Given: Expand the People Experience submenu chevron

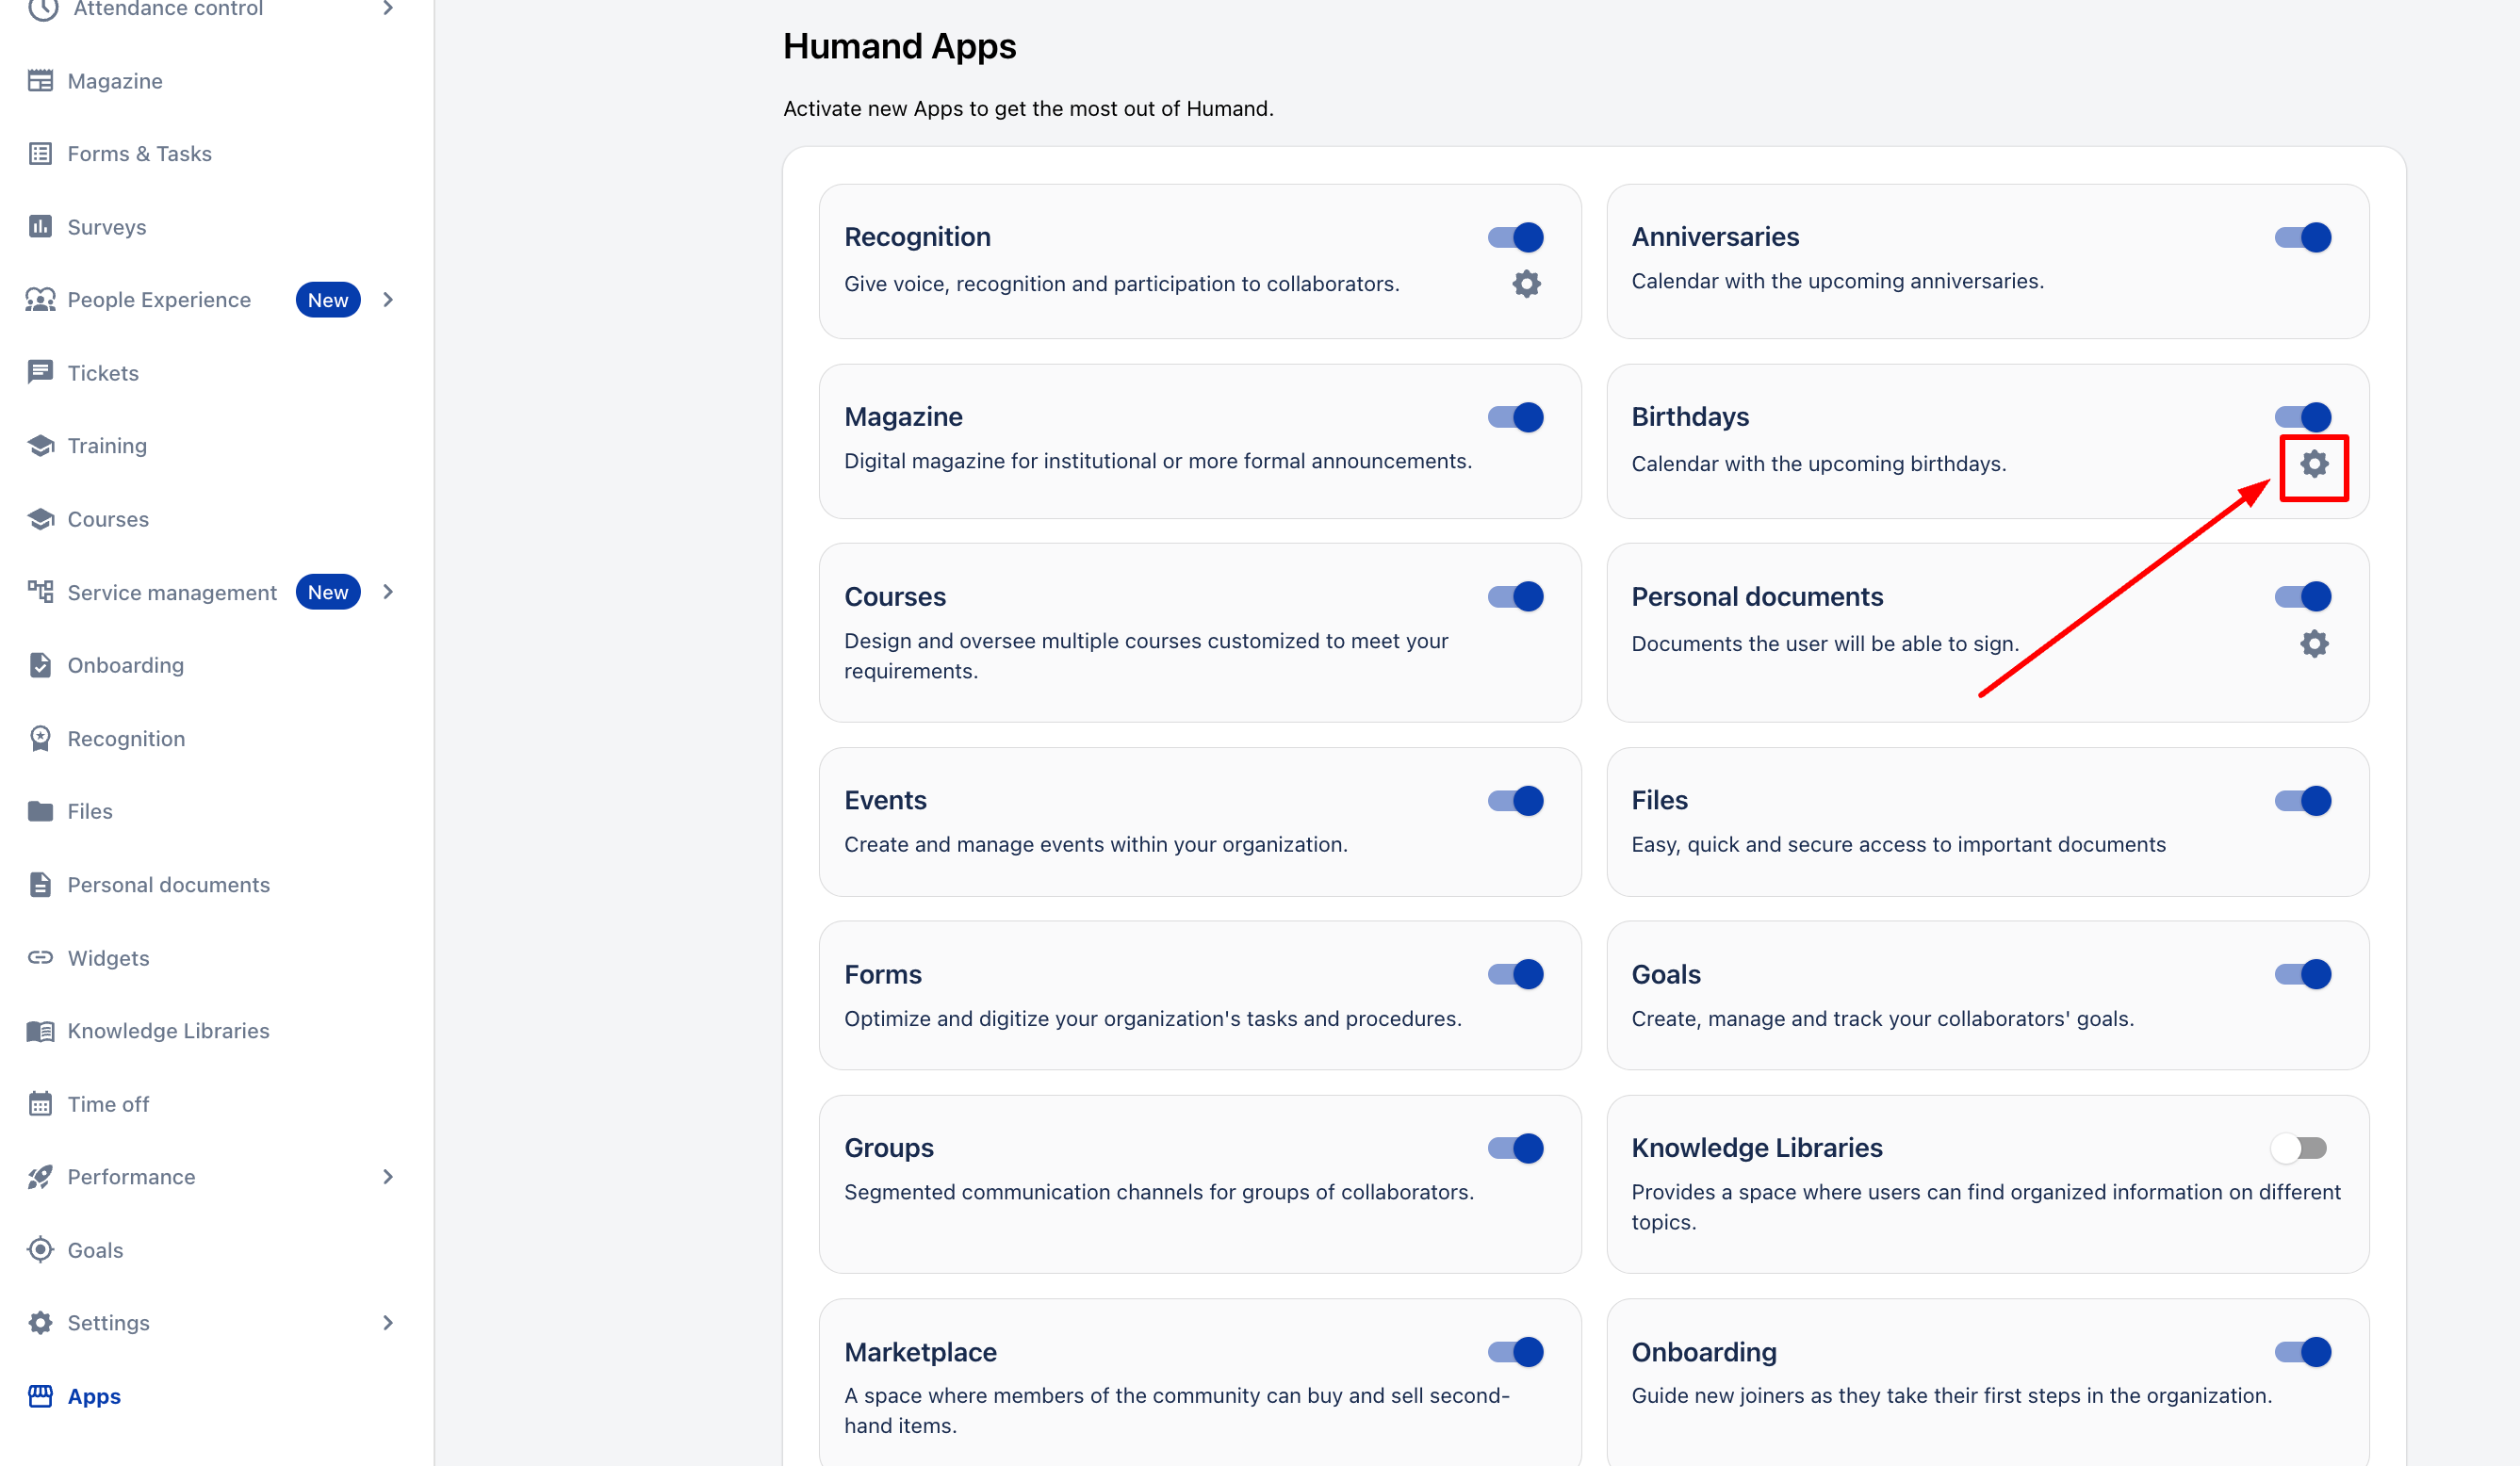Looking at the screenshot, I should pos(388,300).
